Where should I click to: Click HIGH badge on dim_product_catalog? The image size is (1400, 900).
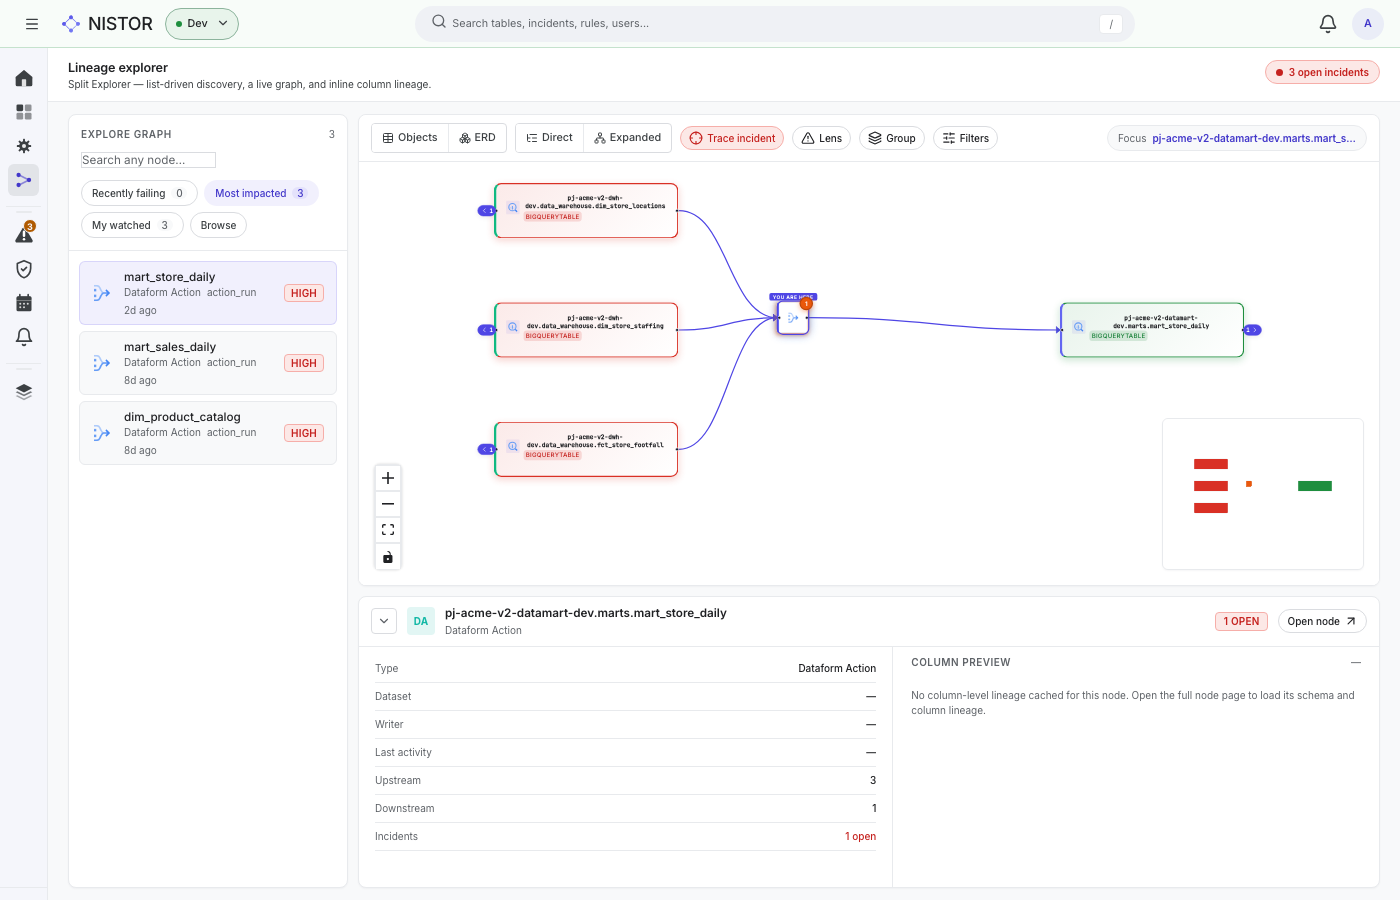pos(304,433)
